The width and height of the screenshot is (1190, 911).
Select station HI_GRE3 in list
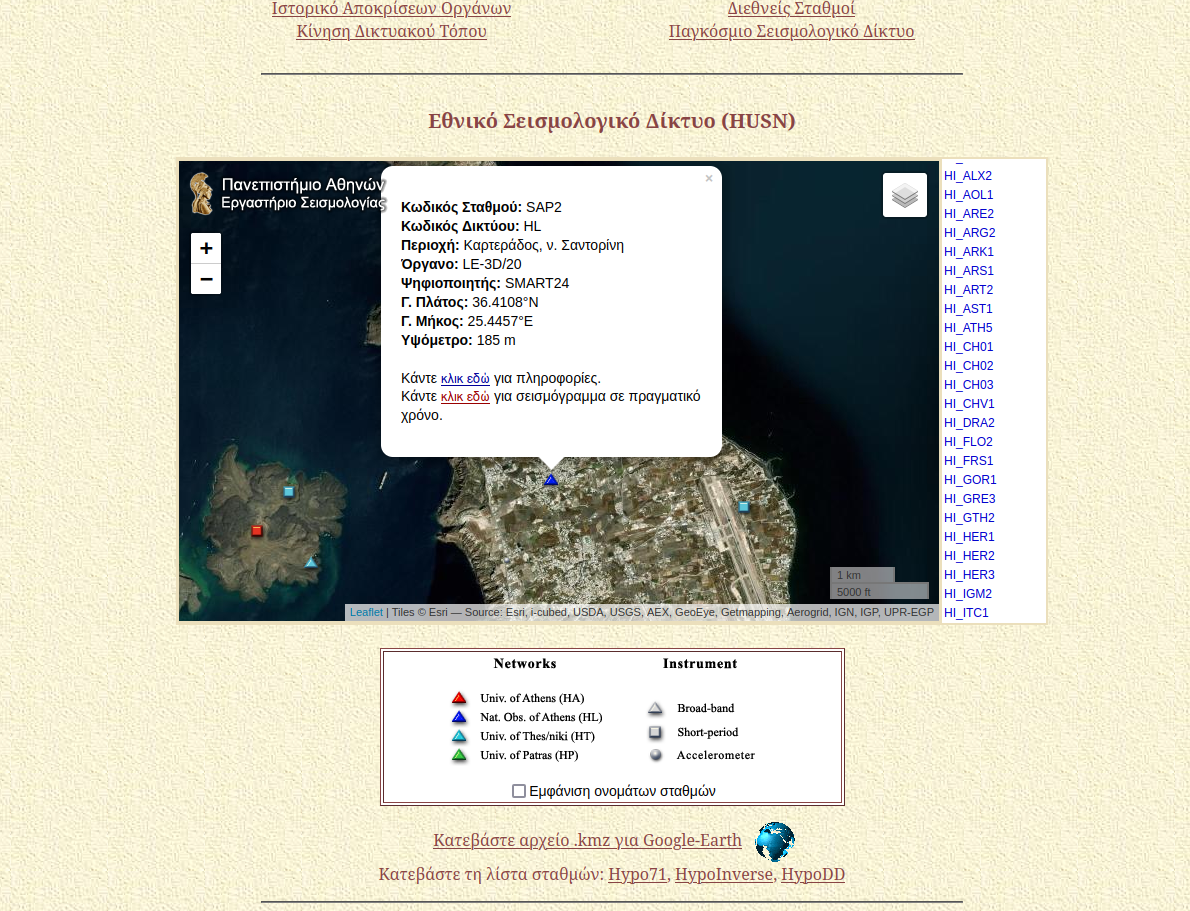970,498
